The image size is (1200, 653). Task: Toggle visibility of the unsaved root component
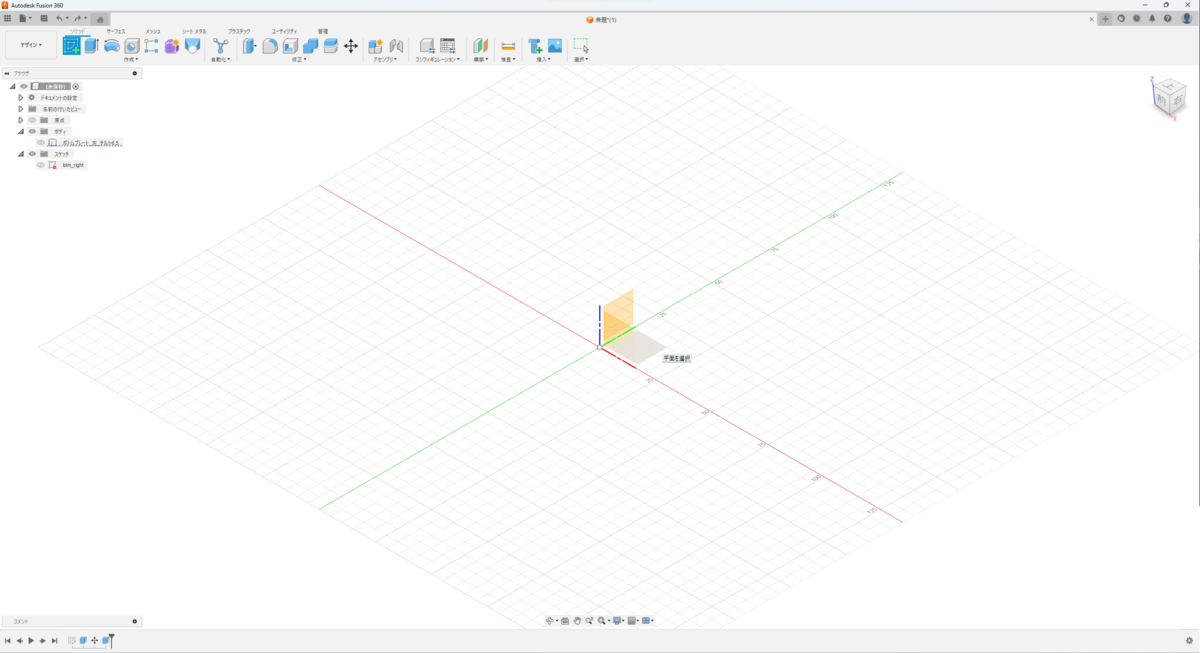tap(24, 86)
